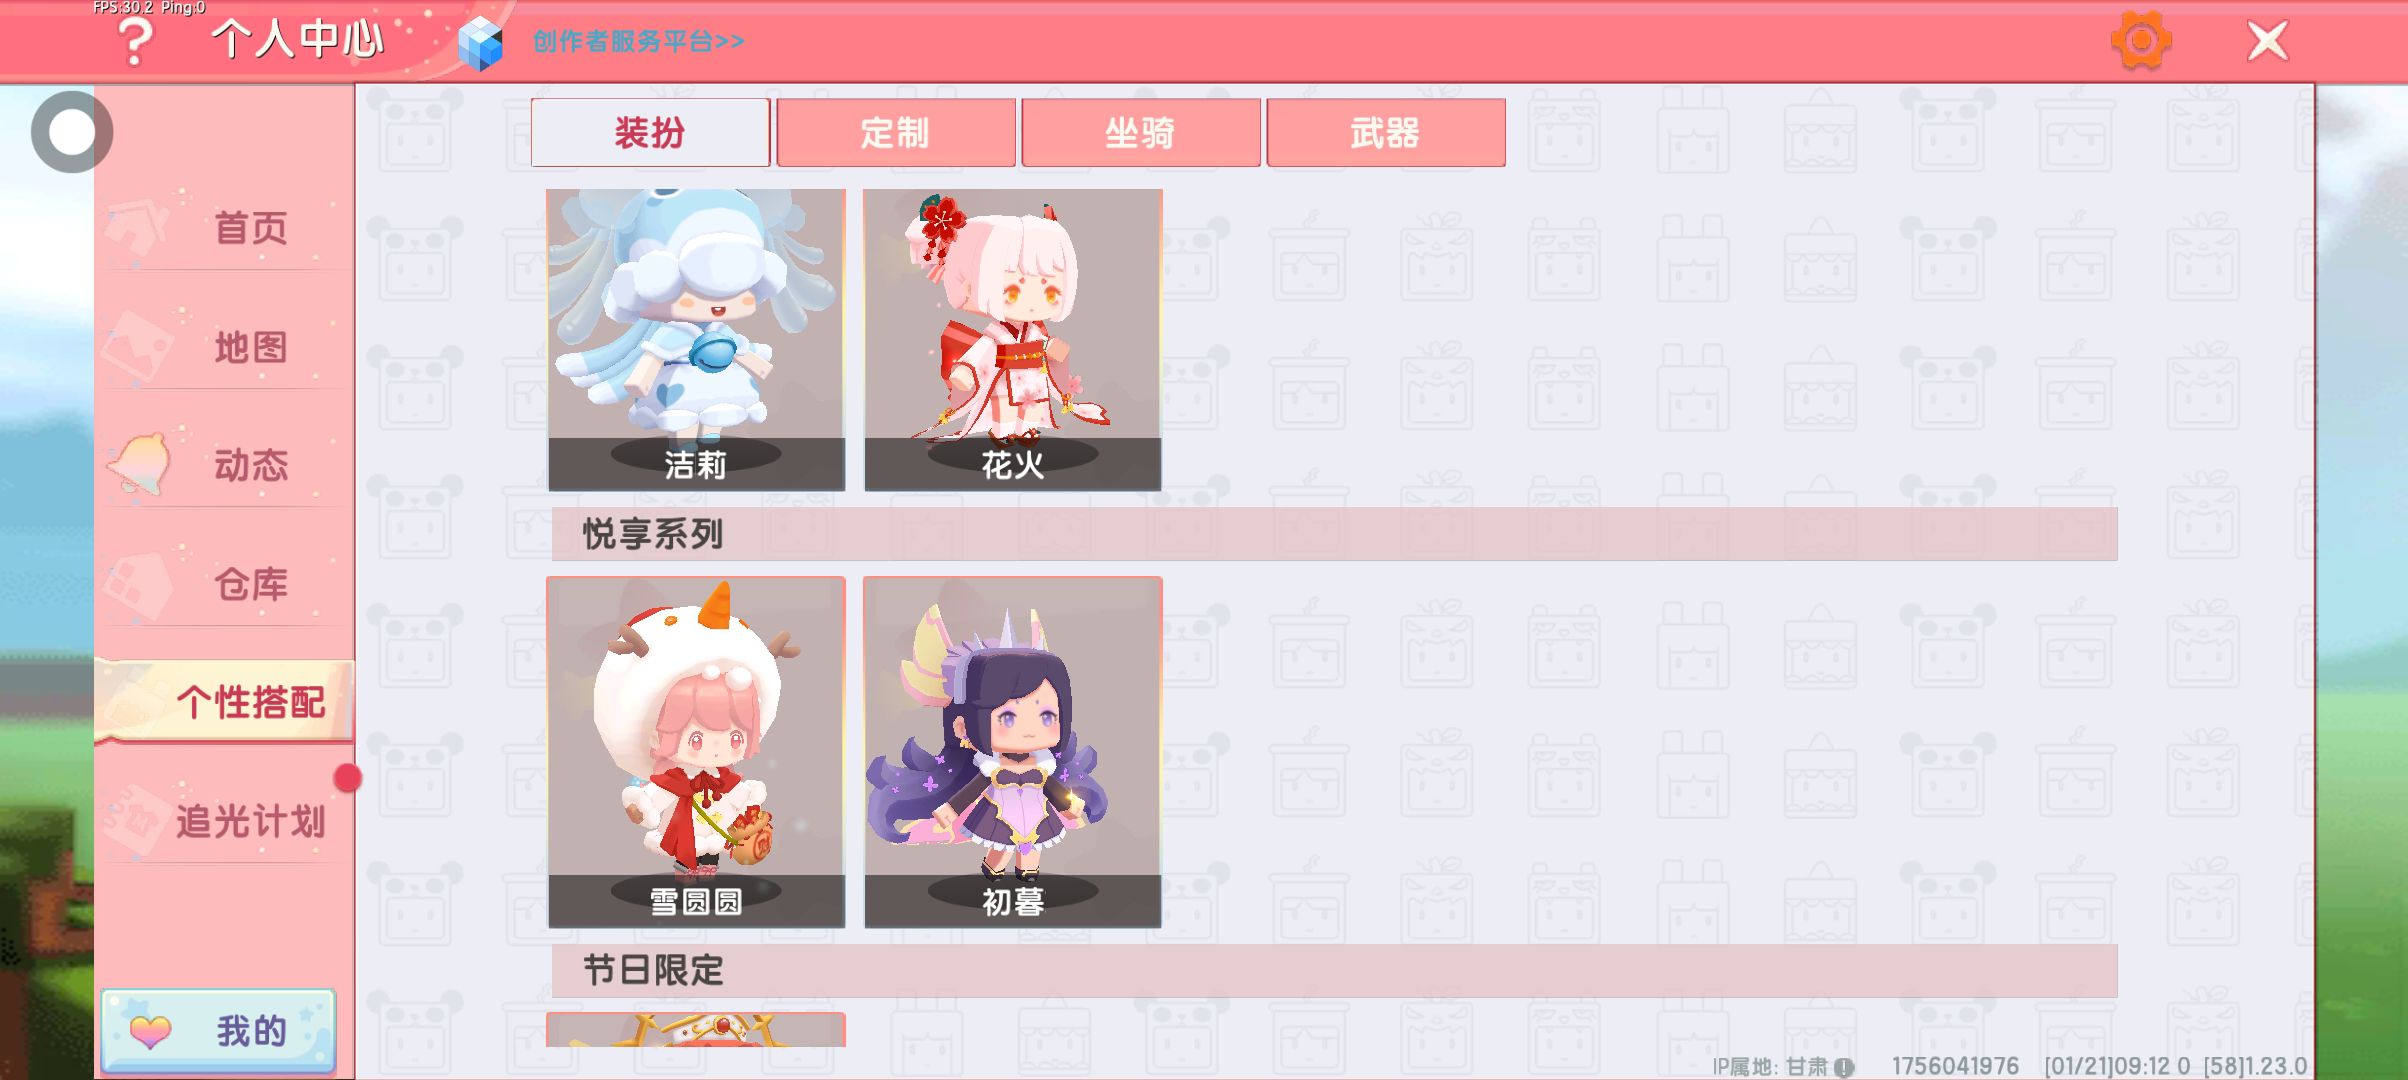Click the blue cube creator icon

click(480, 43)
